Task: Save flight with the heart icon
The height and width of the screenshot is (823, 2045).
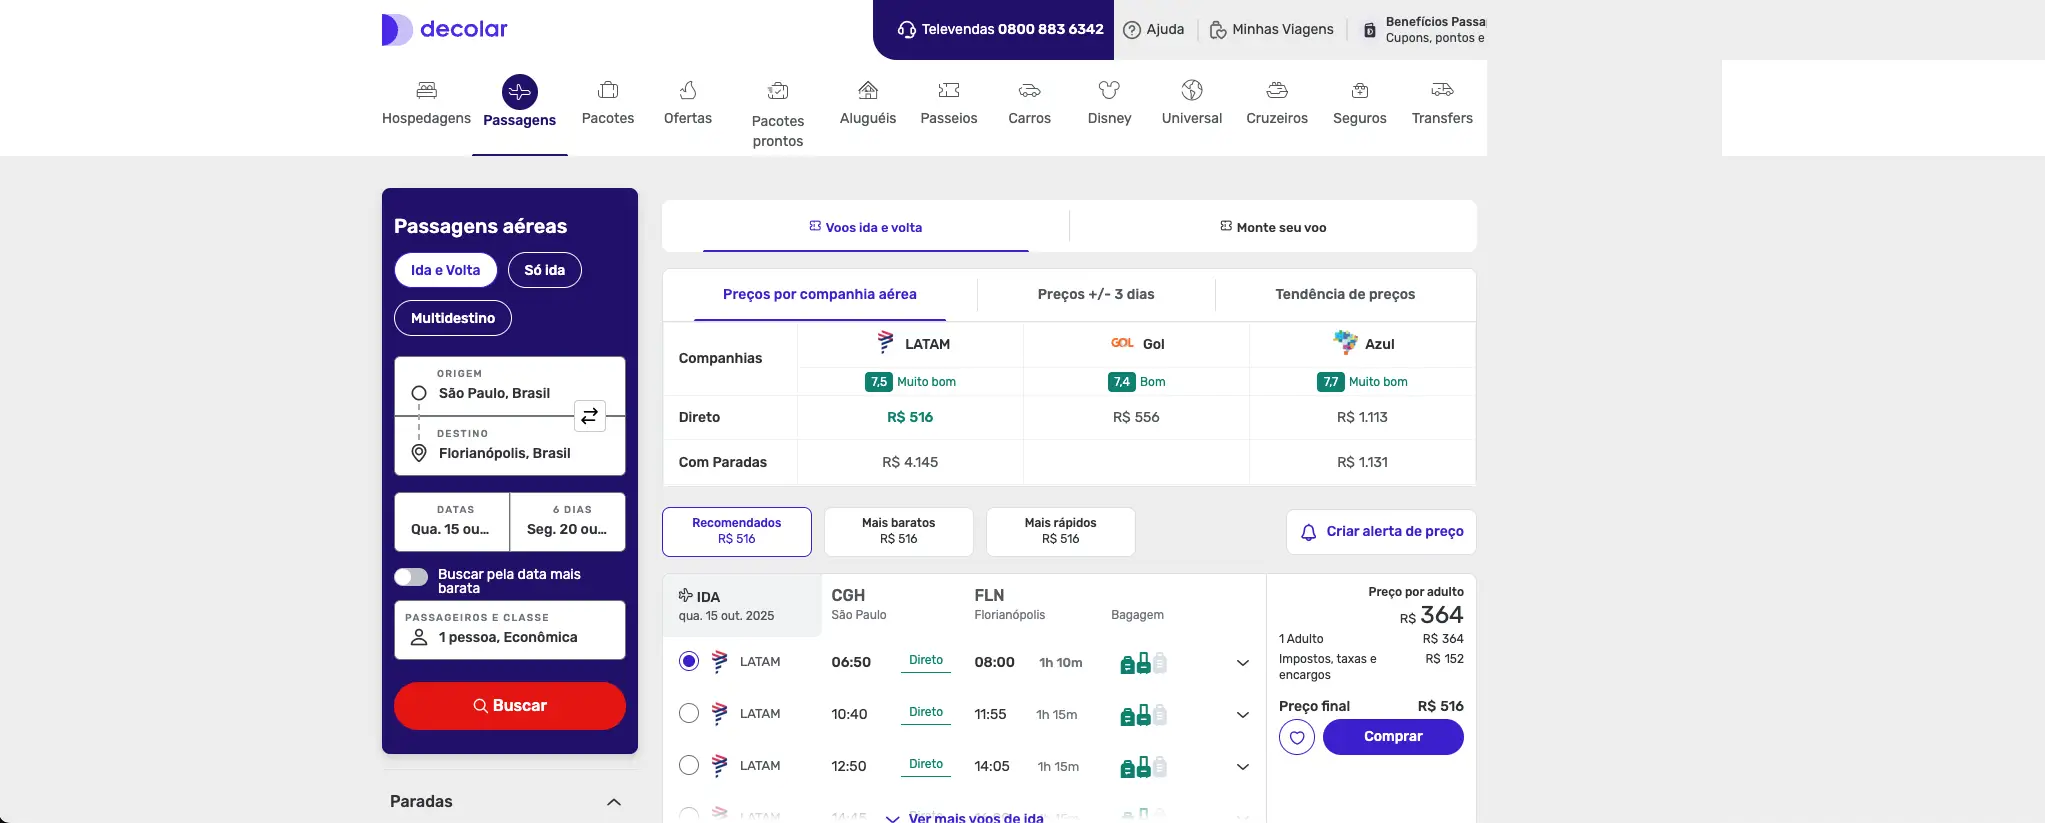Action: [1297, 738]
